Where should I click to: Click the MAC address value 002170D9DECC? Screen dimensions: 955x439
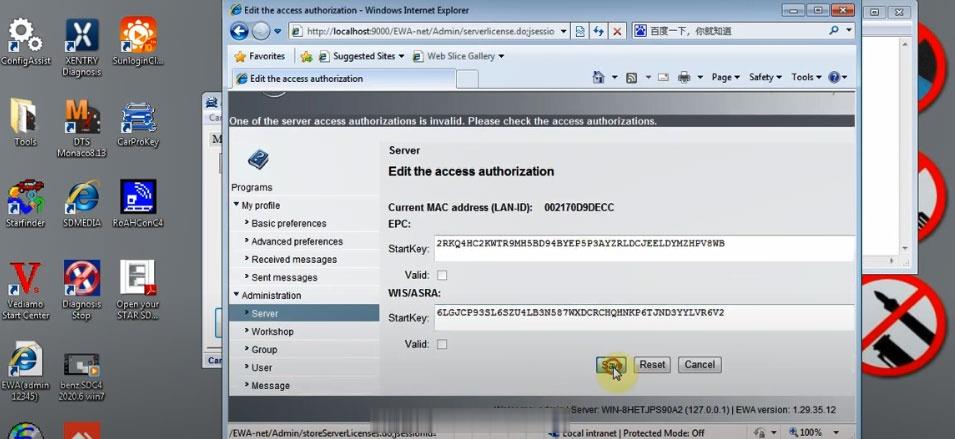[x=579, y=208]
